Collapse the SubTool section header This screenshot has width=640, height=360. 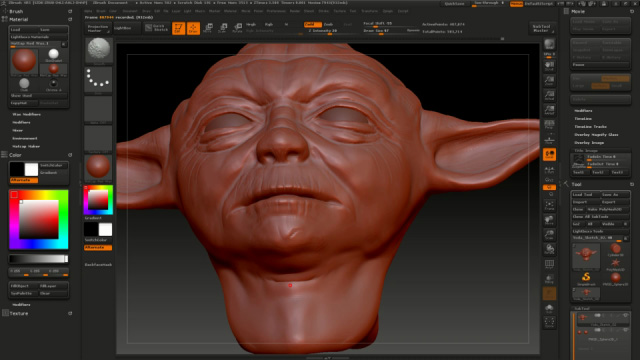click(x=582, y=309)
